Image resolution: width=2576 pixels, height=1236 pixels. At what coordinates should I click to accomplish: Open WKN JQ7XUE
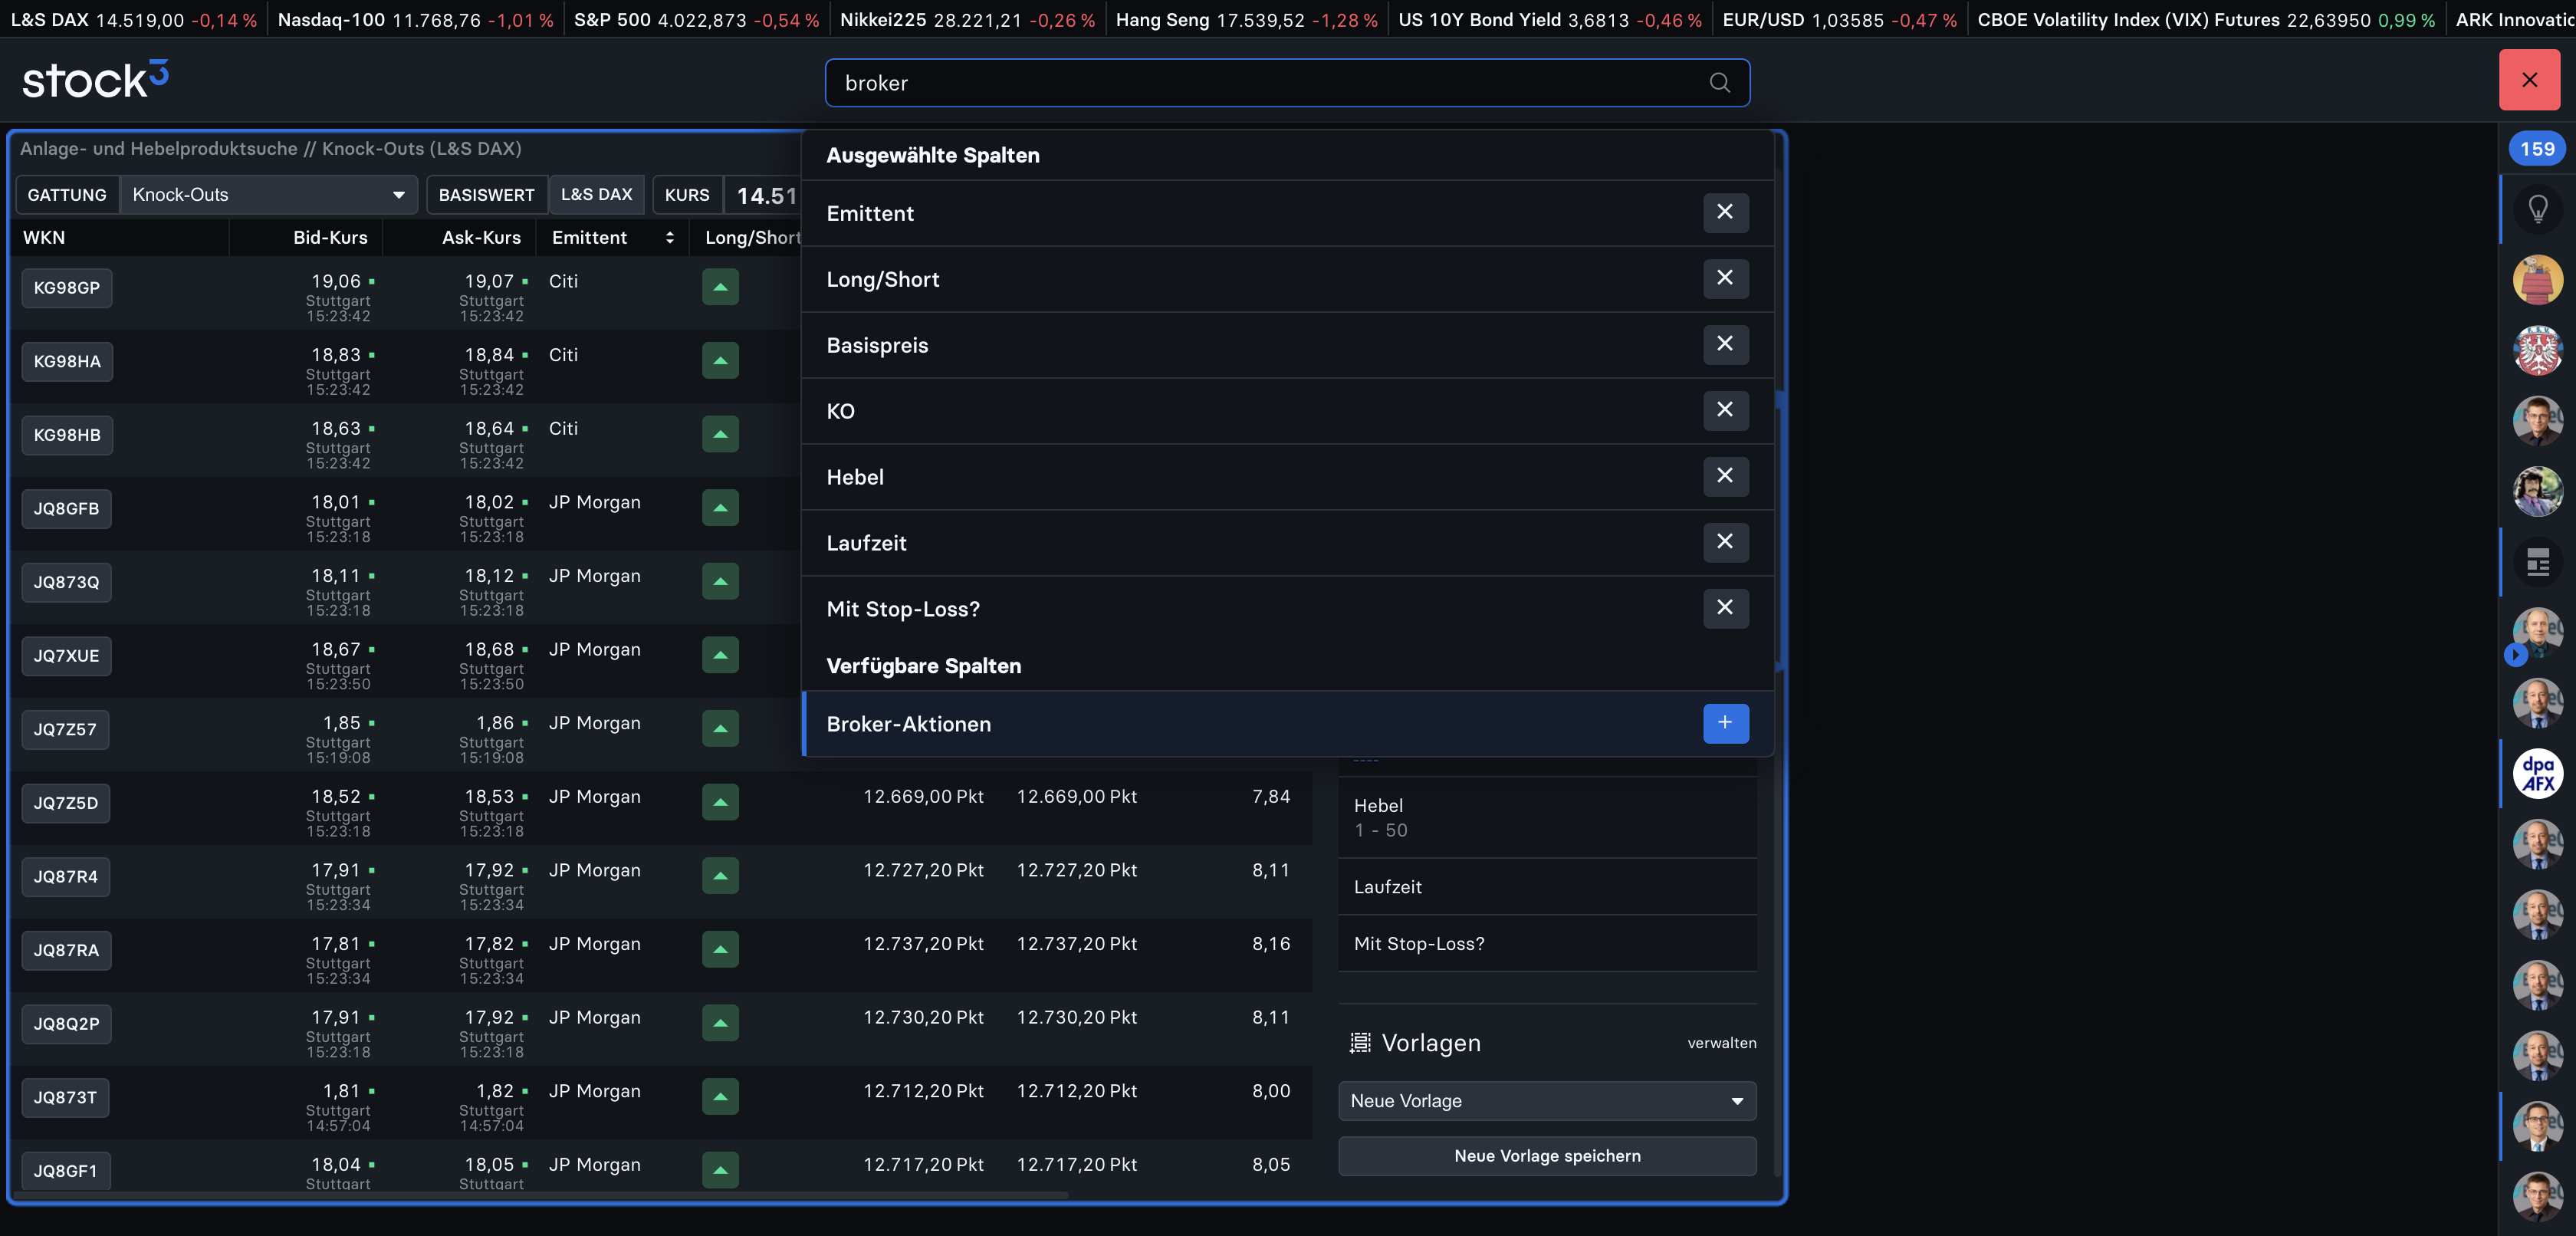67,656
